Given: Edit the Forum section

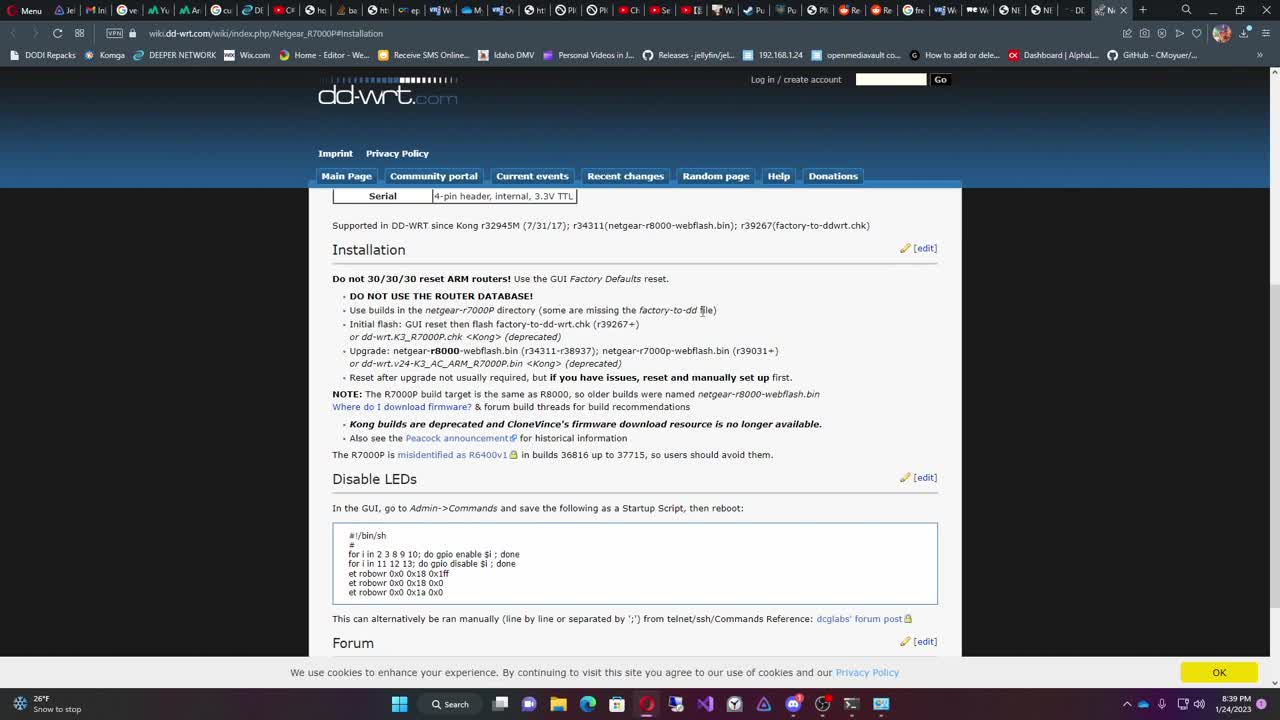Looking at the screenshot, I should (925, 641).
